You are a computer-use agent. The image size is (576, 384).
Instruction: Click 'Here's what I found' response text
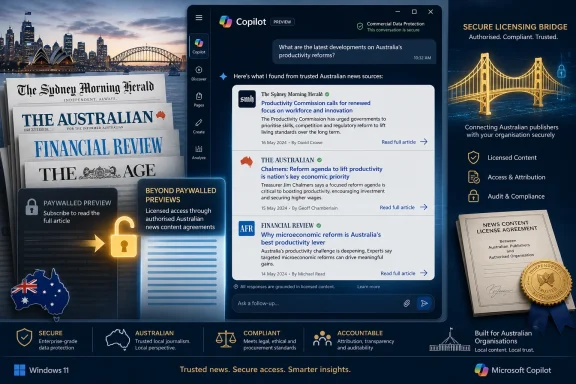[308, 76]
